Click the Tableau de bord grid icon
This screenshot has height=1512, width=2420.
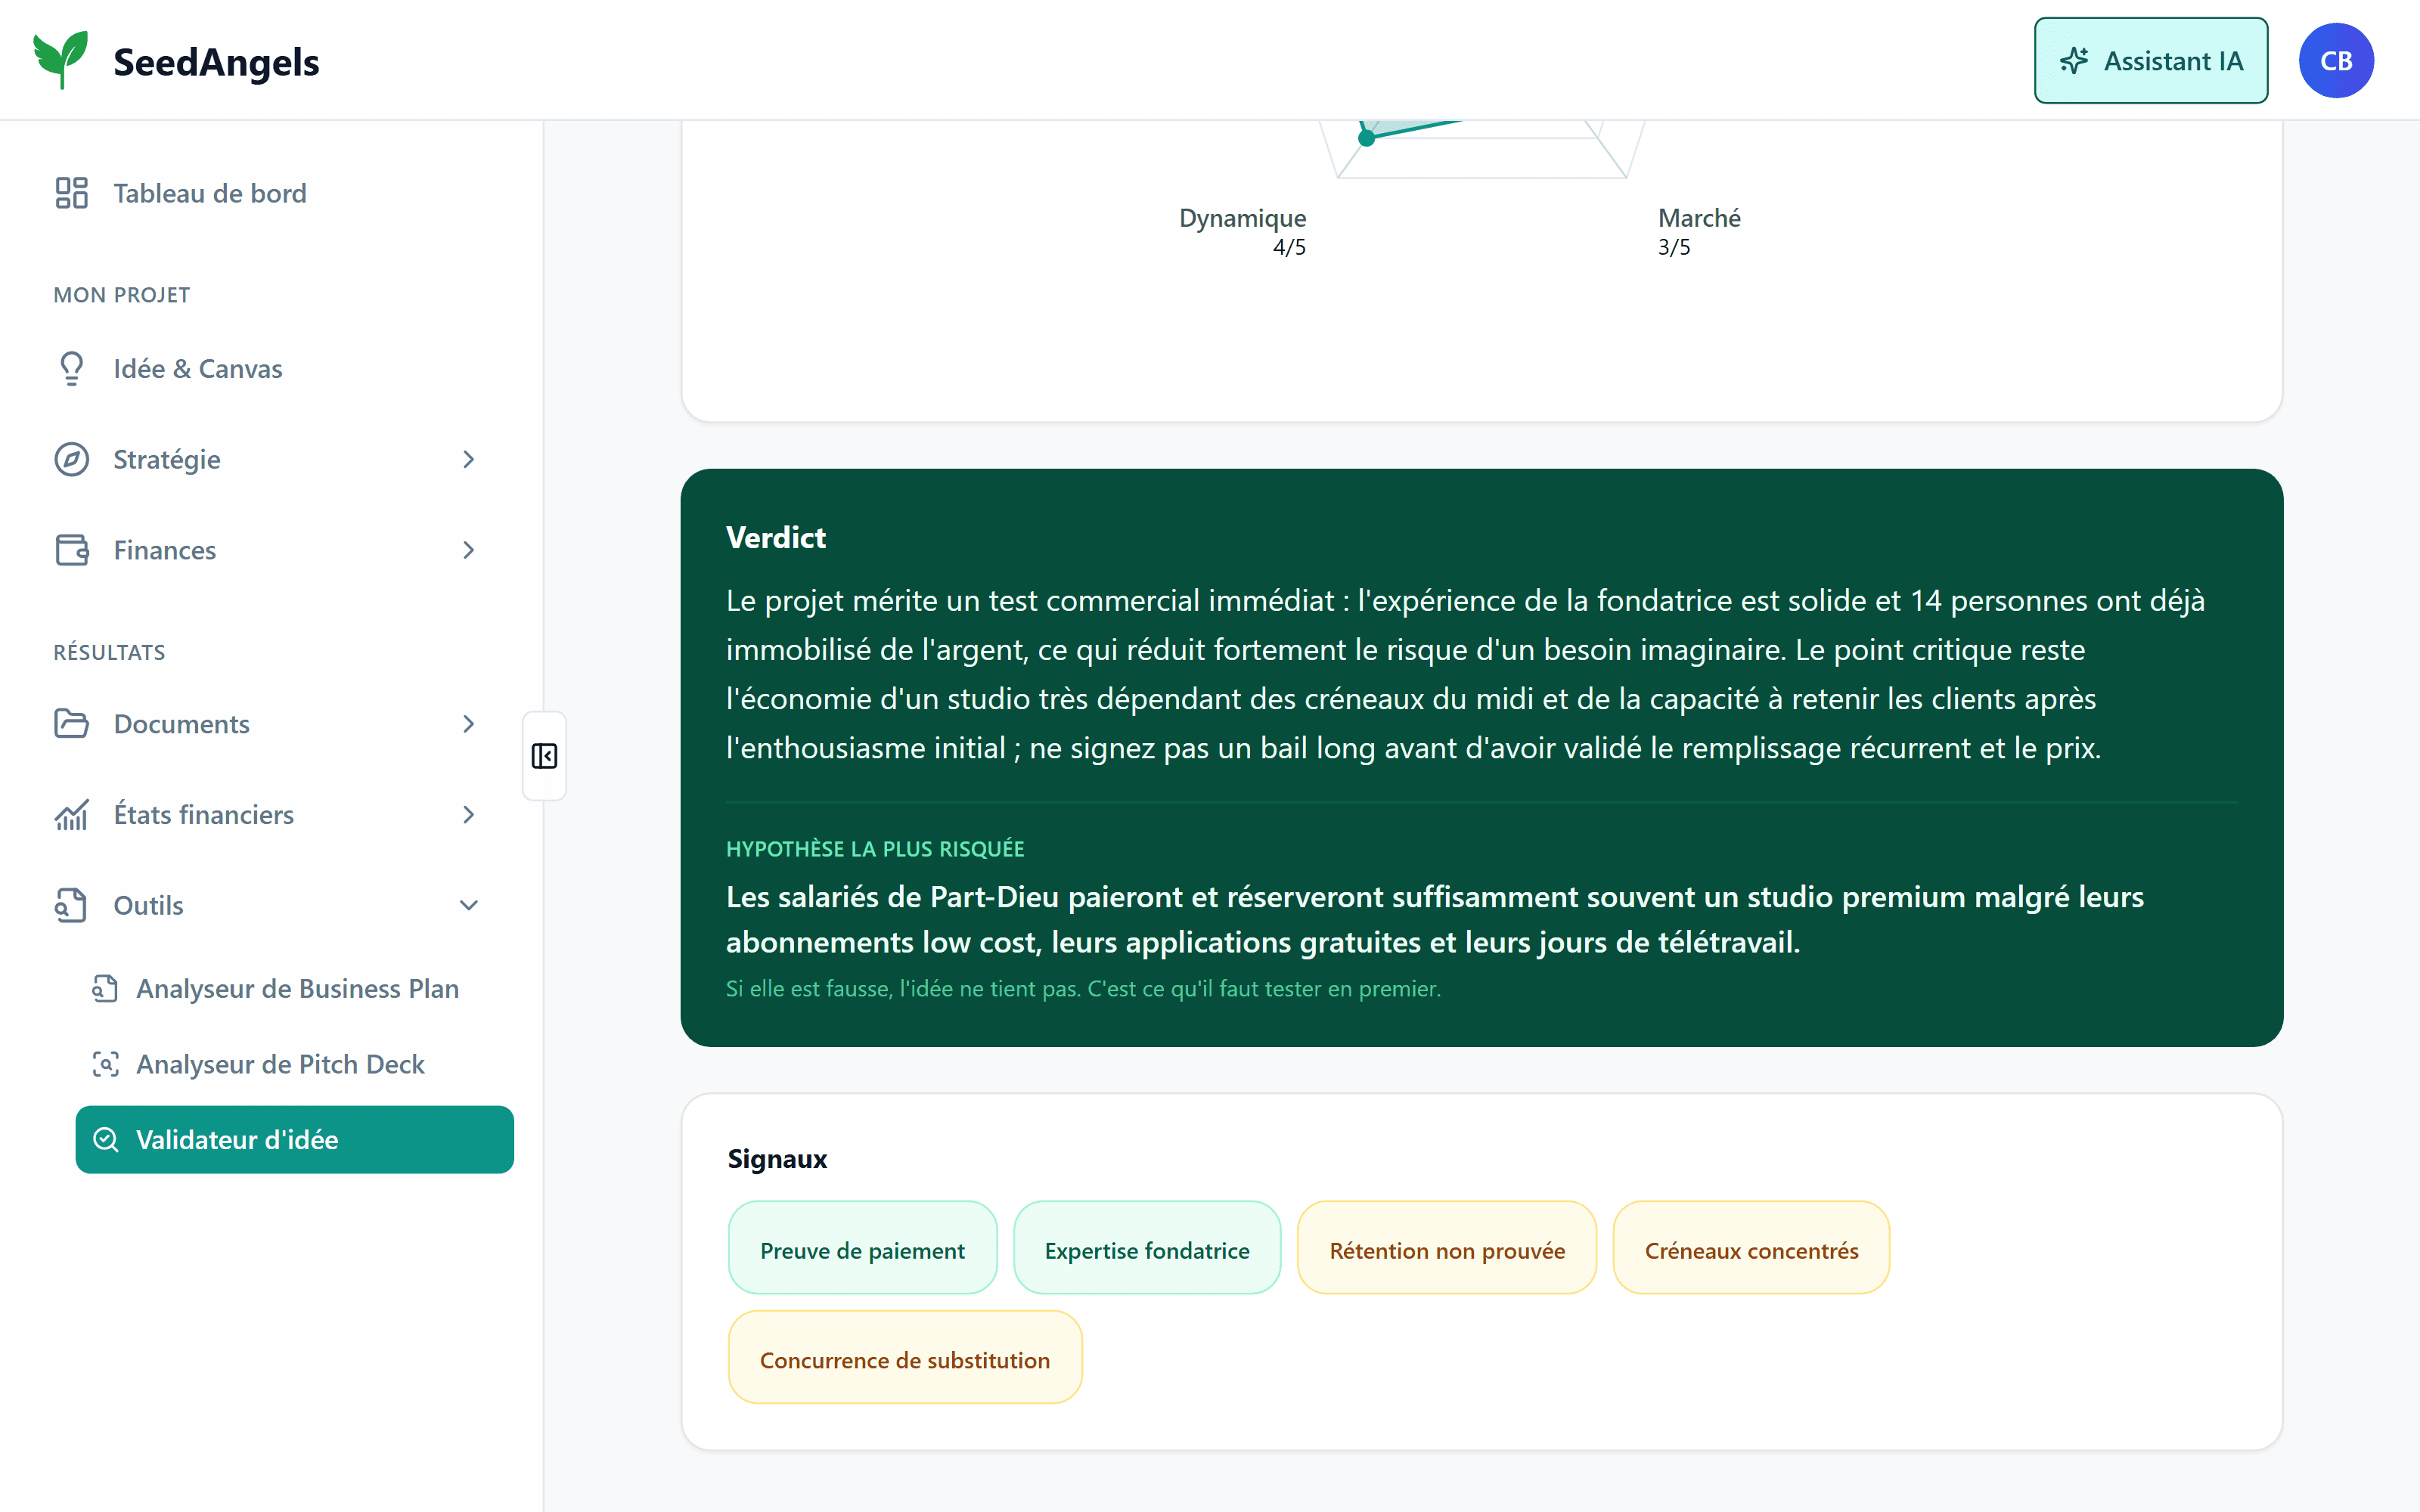point(72,193)
